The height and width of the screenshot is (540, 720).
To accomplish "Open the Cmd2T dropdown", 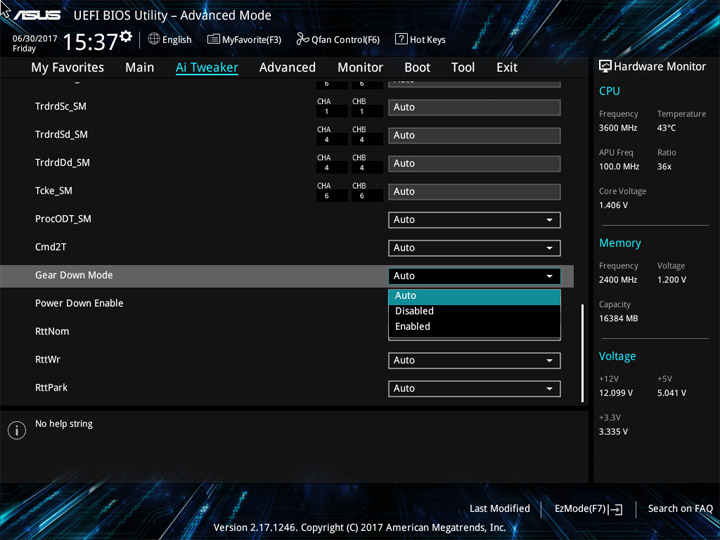I will (x=474, y=248).
